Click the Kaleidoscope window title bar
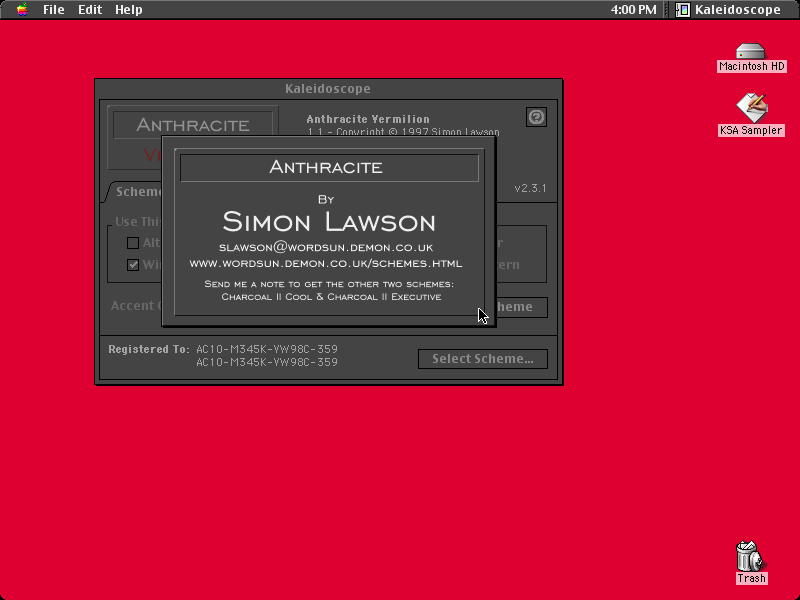The image size is (800, 600). [328, 89]
